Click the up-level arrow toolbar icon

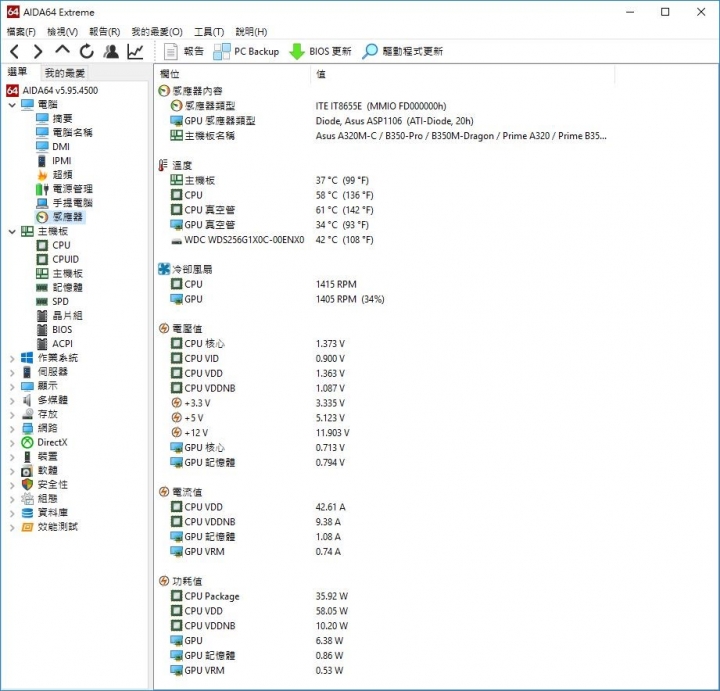62,50
